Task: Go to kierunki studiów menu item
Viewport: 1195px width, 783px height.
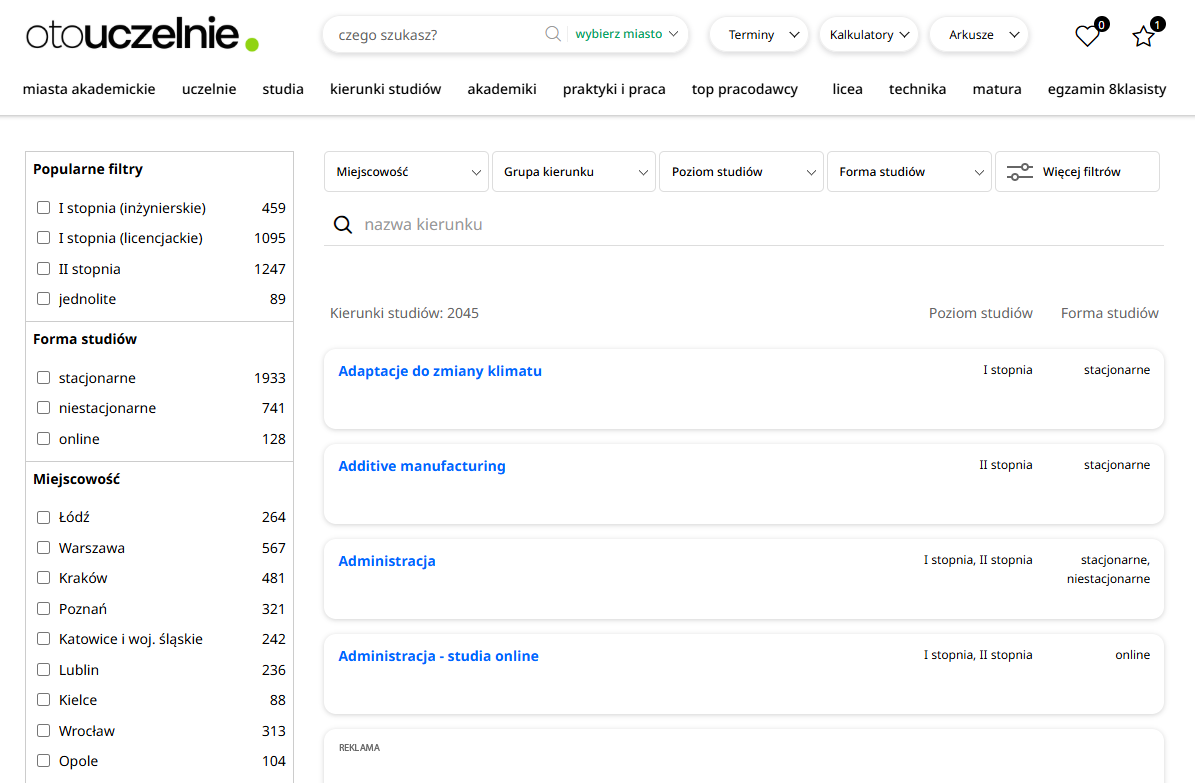Action: click(385, 89)
